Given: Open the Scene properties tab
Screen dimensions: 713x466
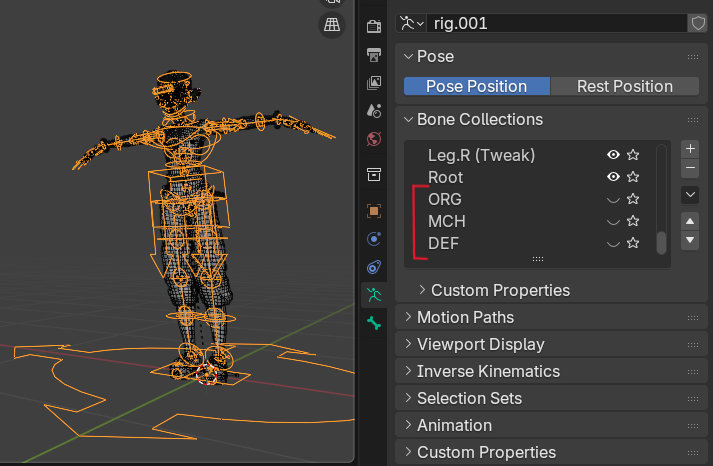Looking at the screenshot, I should click(374, 110).
